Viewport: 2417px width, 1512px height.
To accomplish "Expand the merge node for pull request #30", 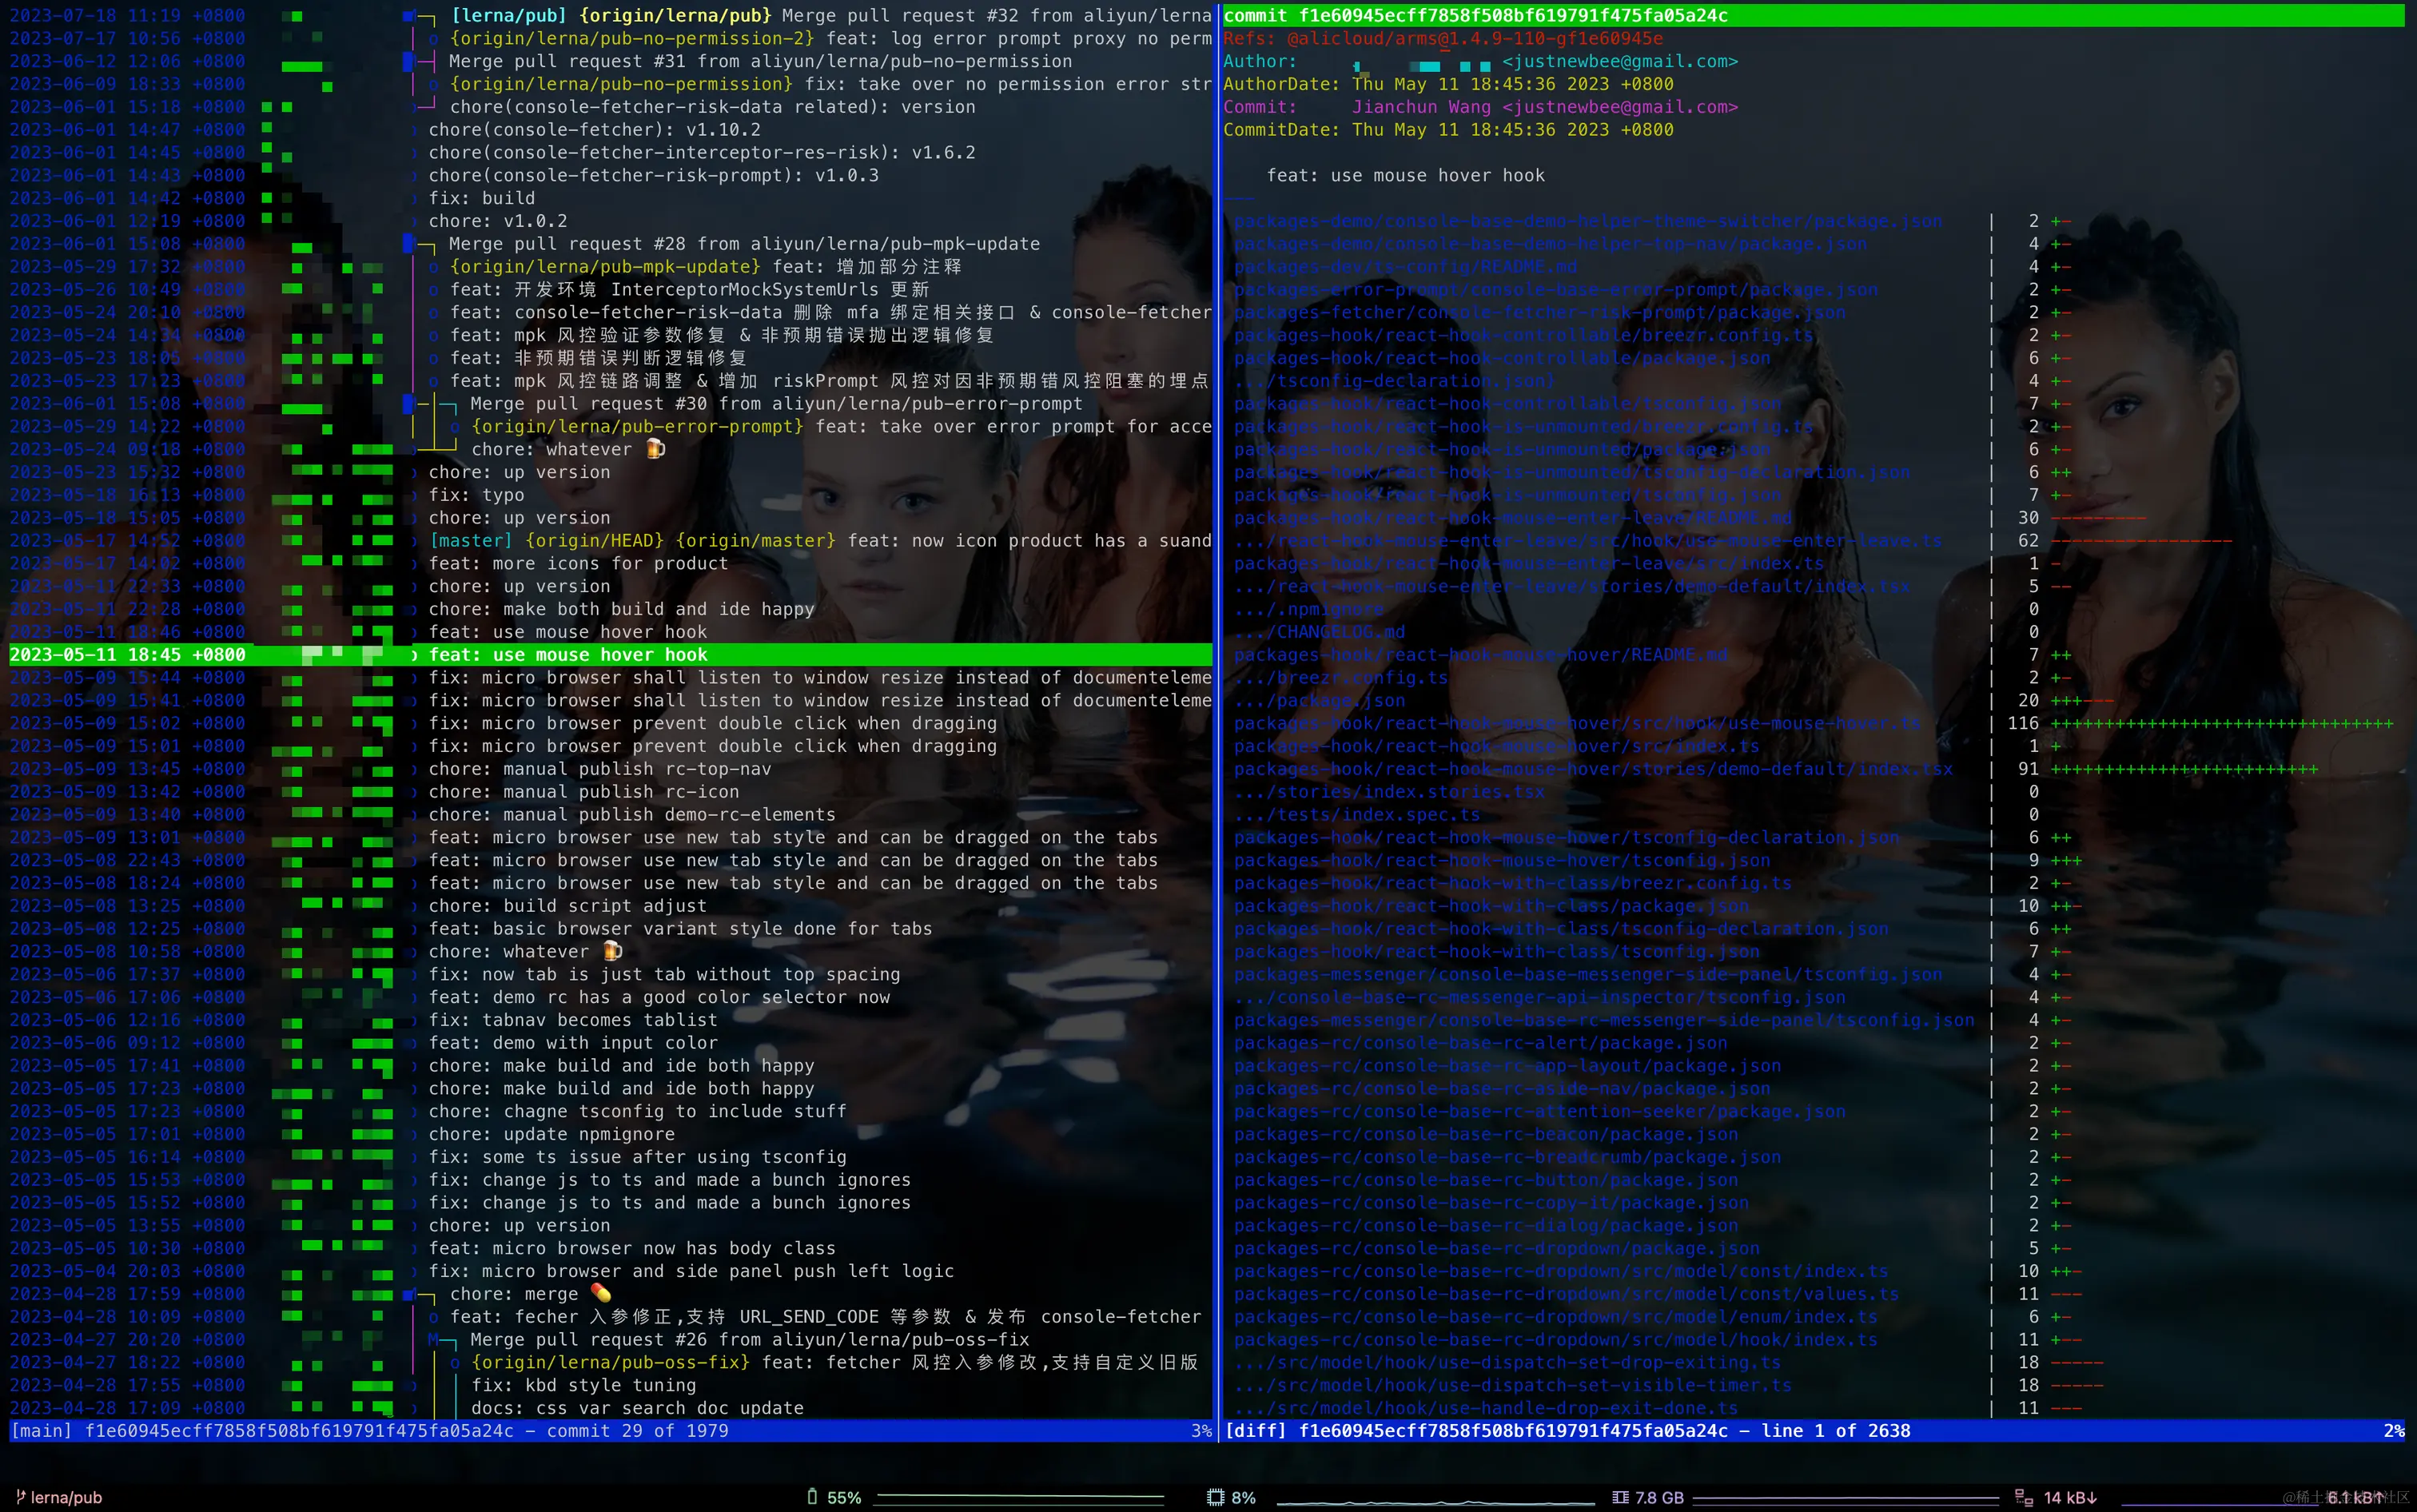I will pyautogui.click(x=408, y=403).
